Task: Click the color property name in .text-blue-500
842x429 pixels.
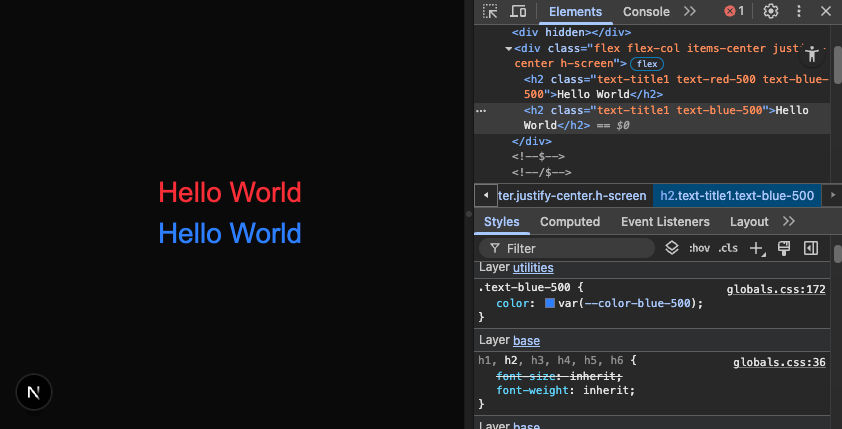Action: point(512,303)
